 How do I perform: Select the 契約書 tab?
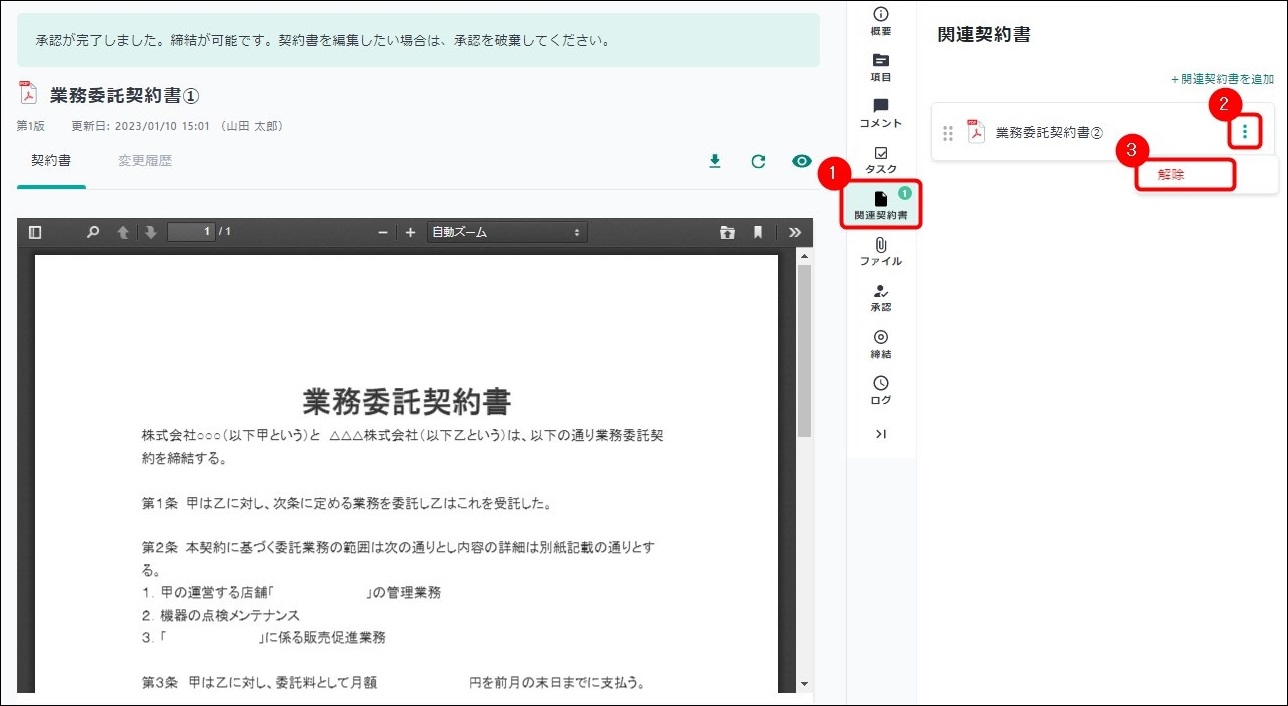tap(51, 160)
